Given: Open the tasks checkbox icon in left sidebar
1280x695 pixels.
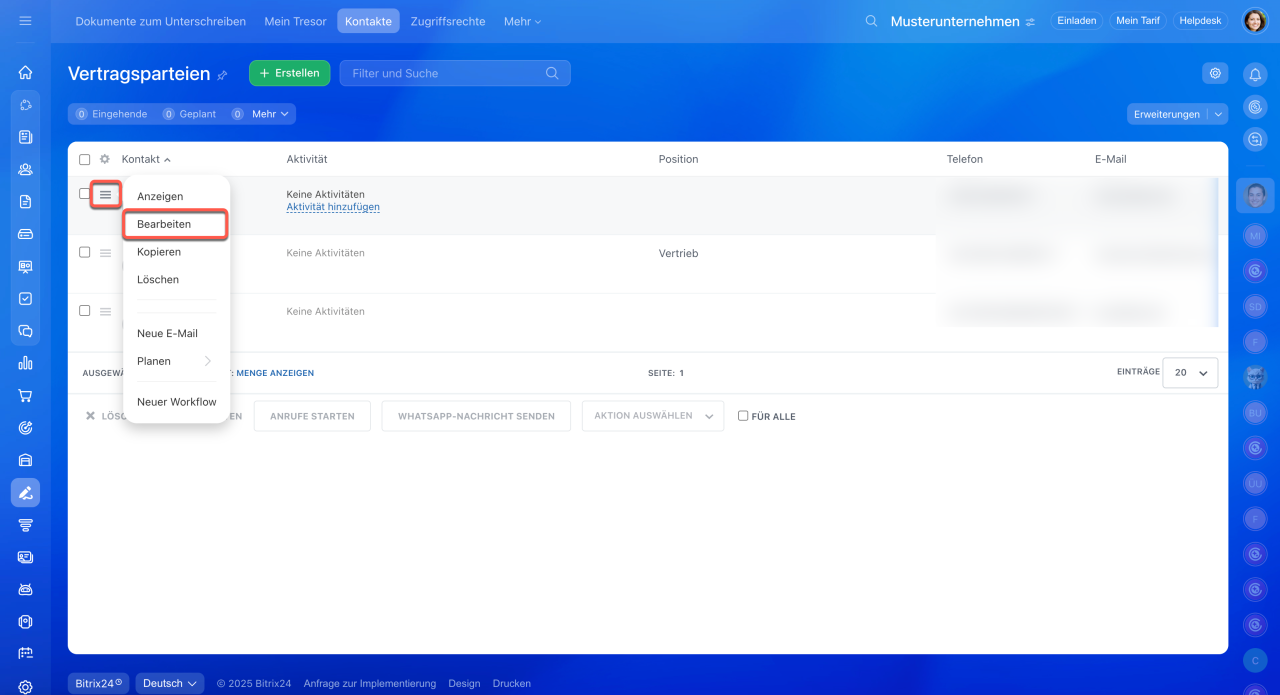Looking at the screenshot, I should [25, 298].
